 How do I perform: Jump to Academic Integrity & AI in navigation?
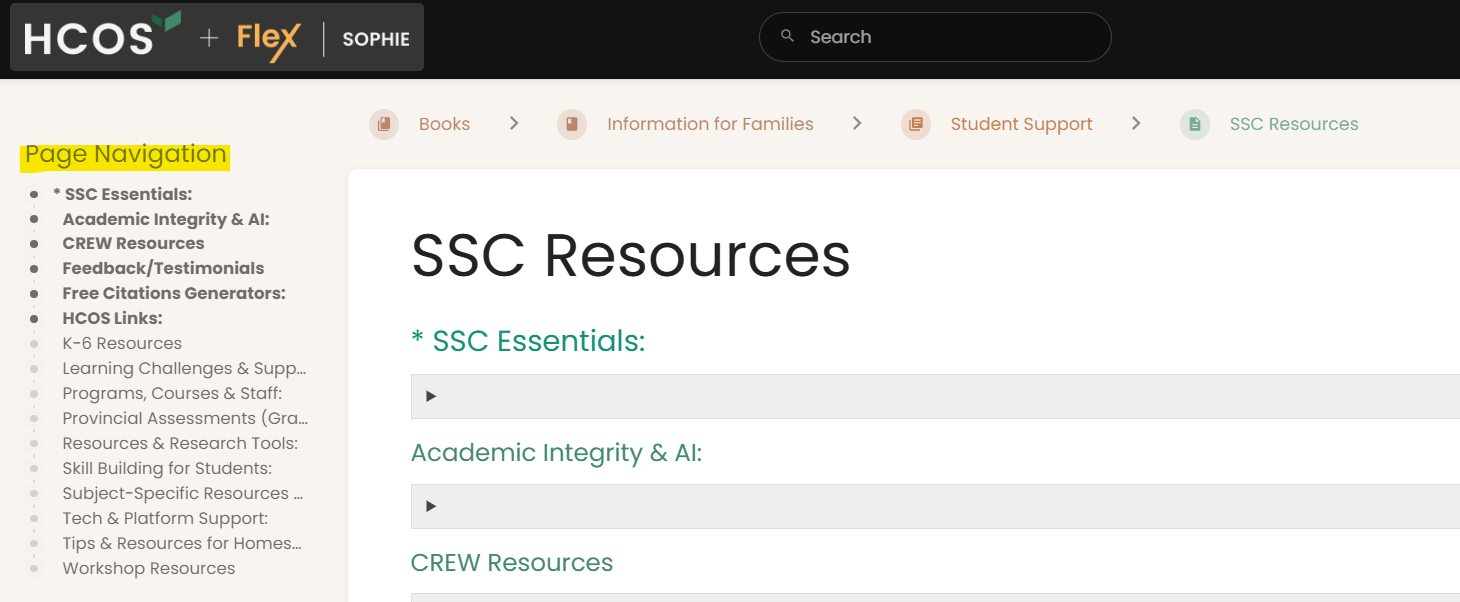click(166, 219)
